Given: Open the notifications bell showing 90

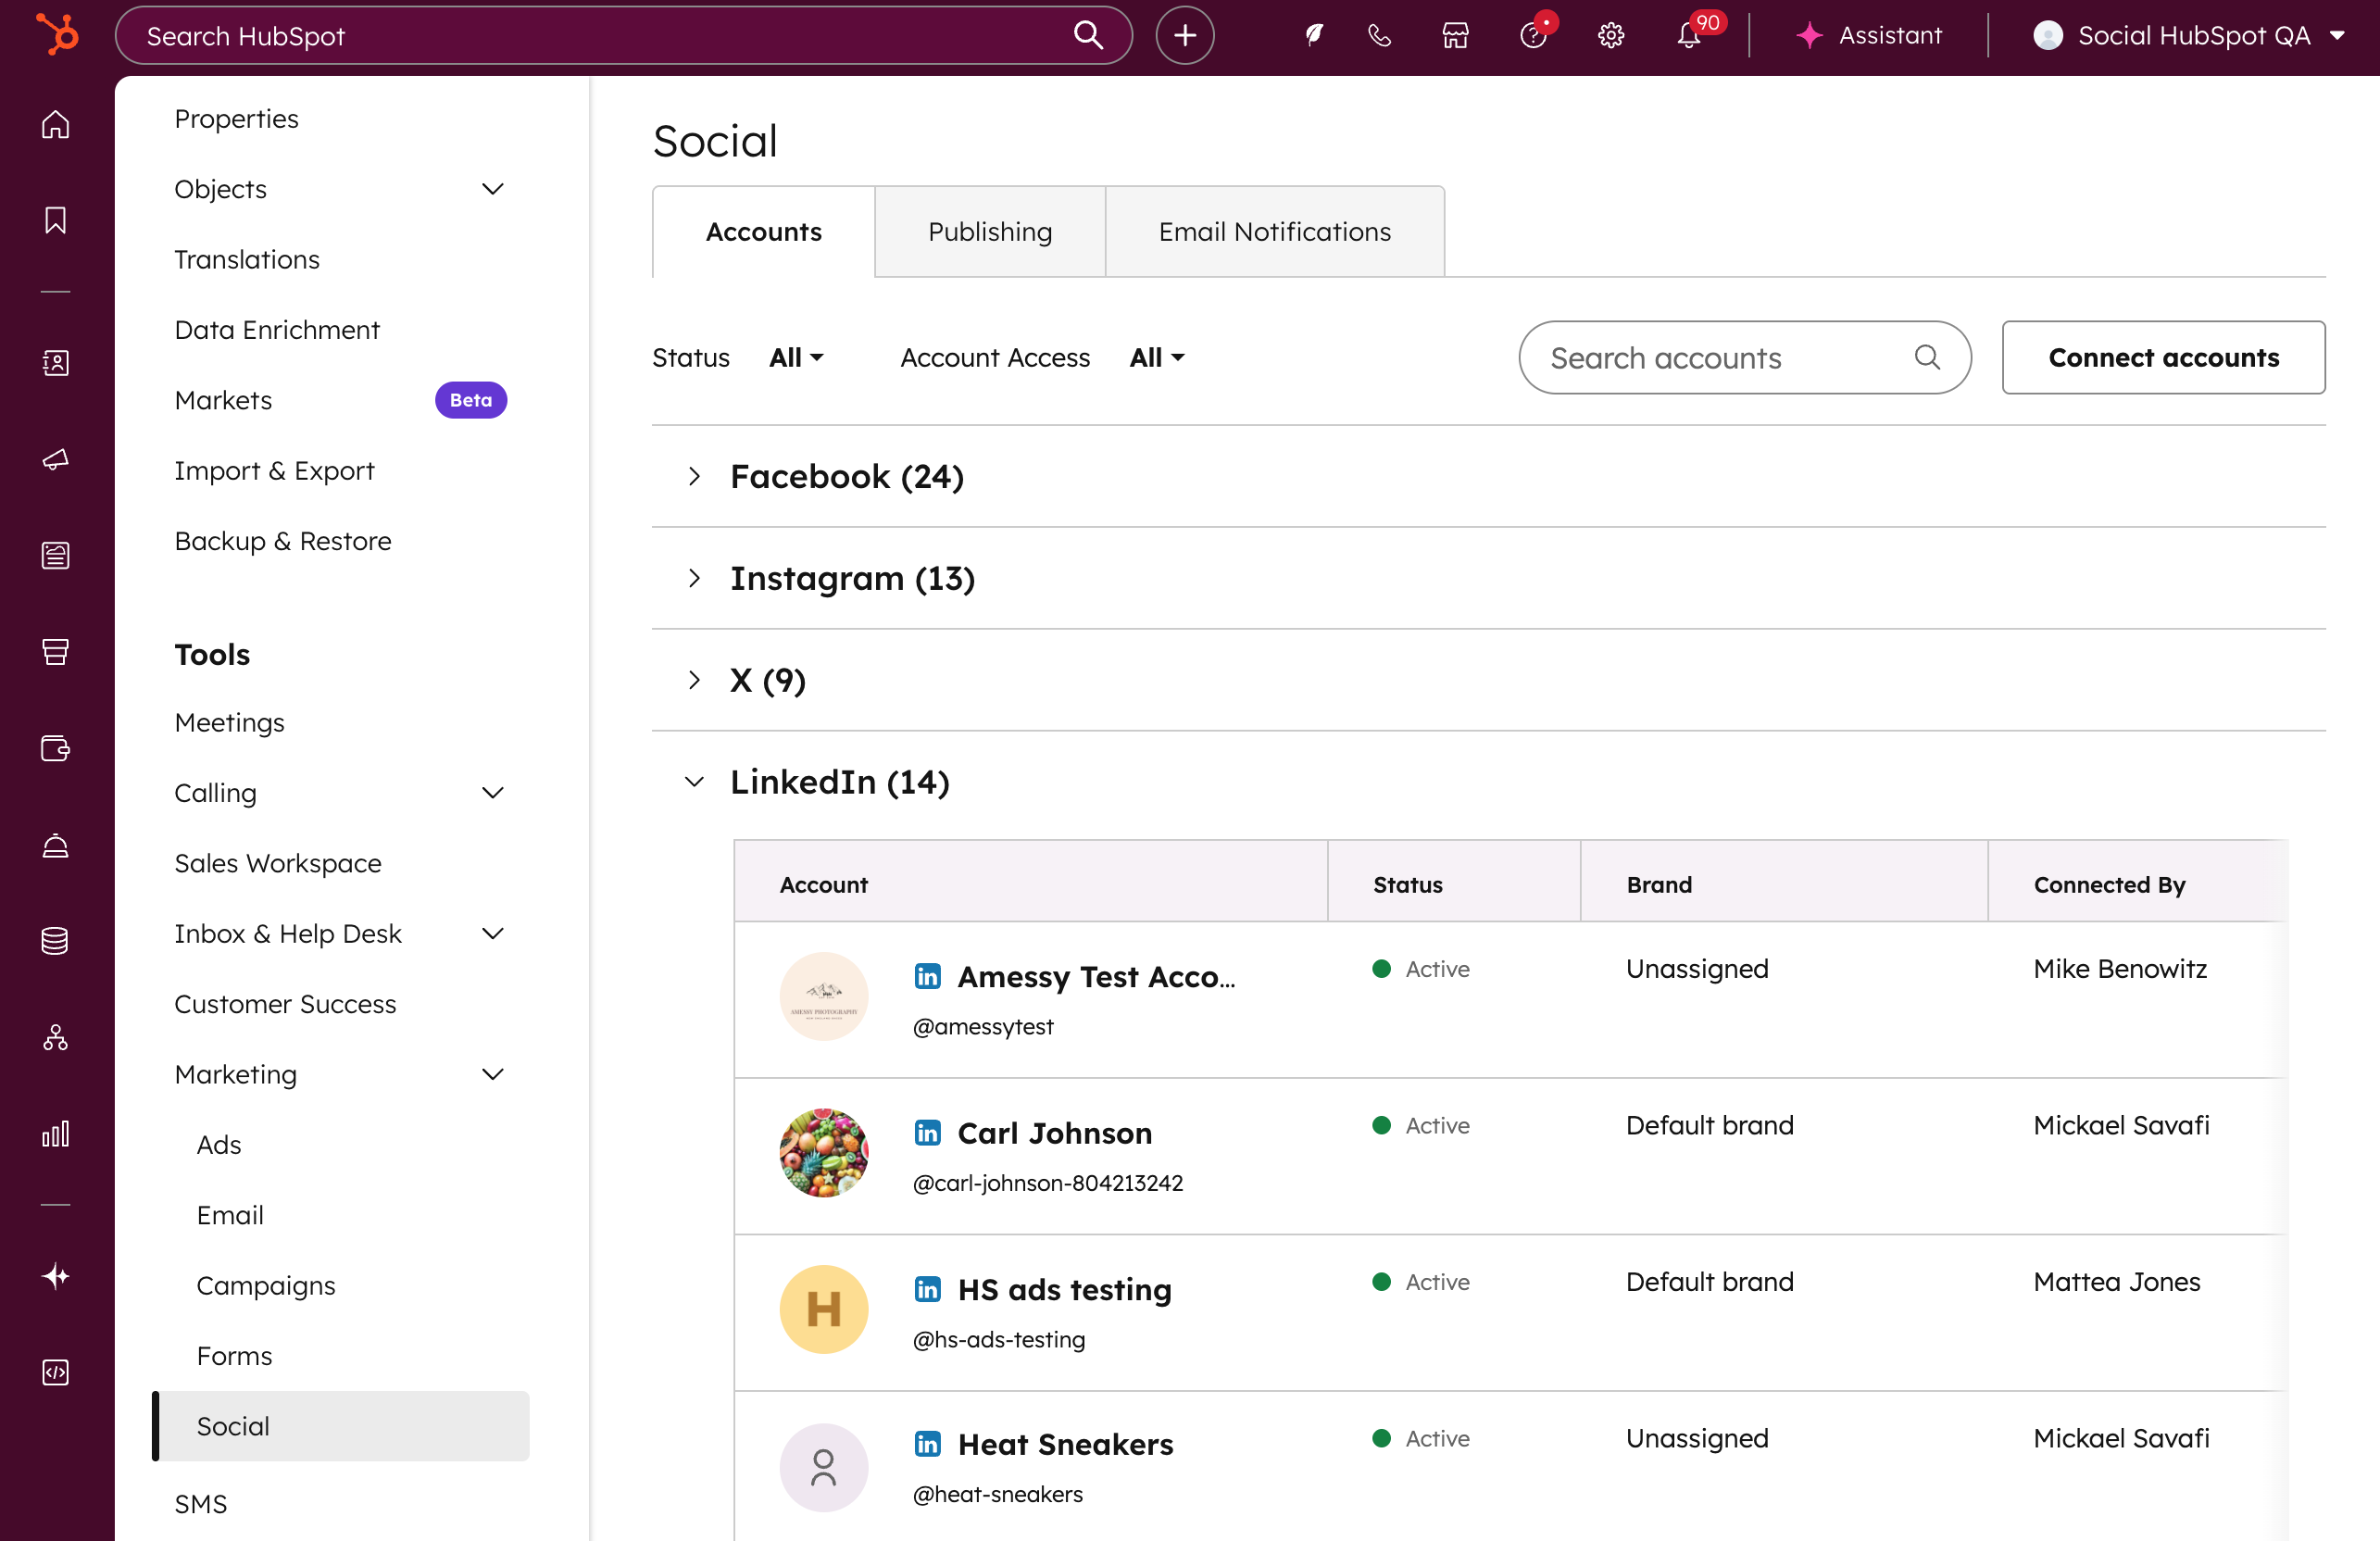Looking at the screenshot, I should tap(1689, 35).
